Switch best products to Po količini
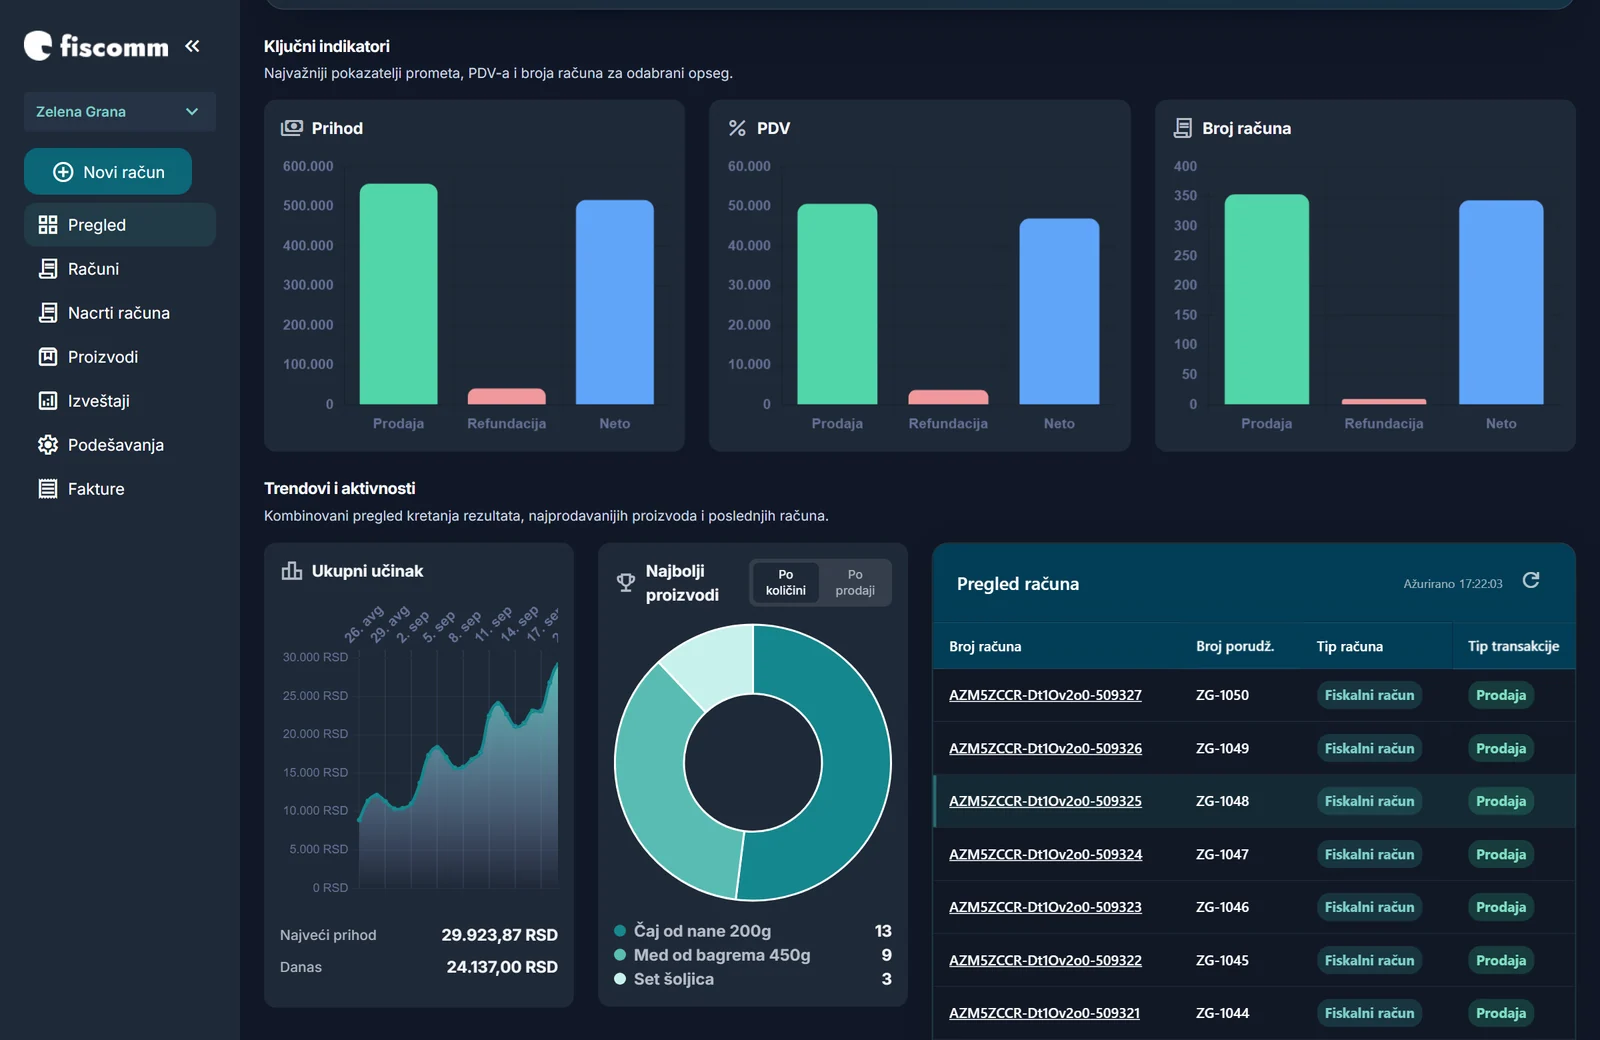 pos(786,583)
